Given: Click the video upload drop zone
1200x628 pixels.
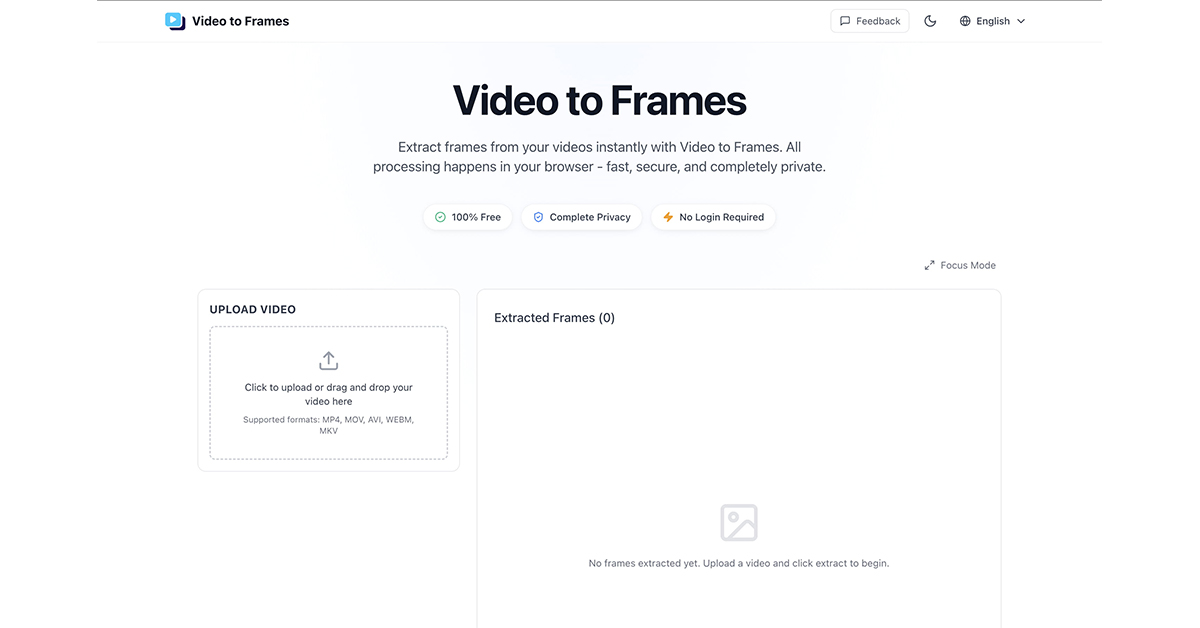Looking at the screenshot, I should (x=328, y=393).
